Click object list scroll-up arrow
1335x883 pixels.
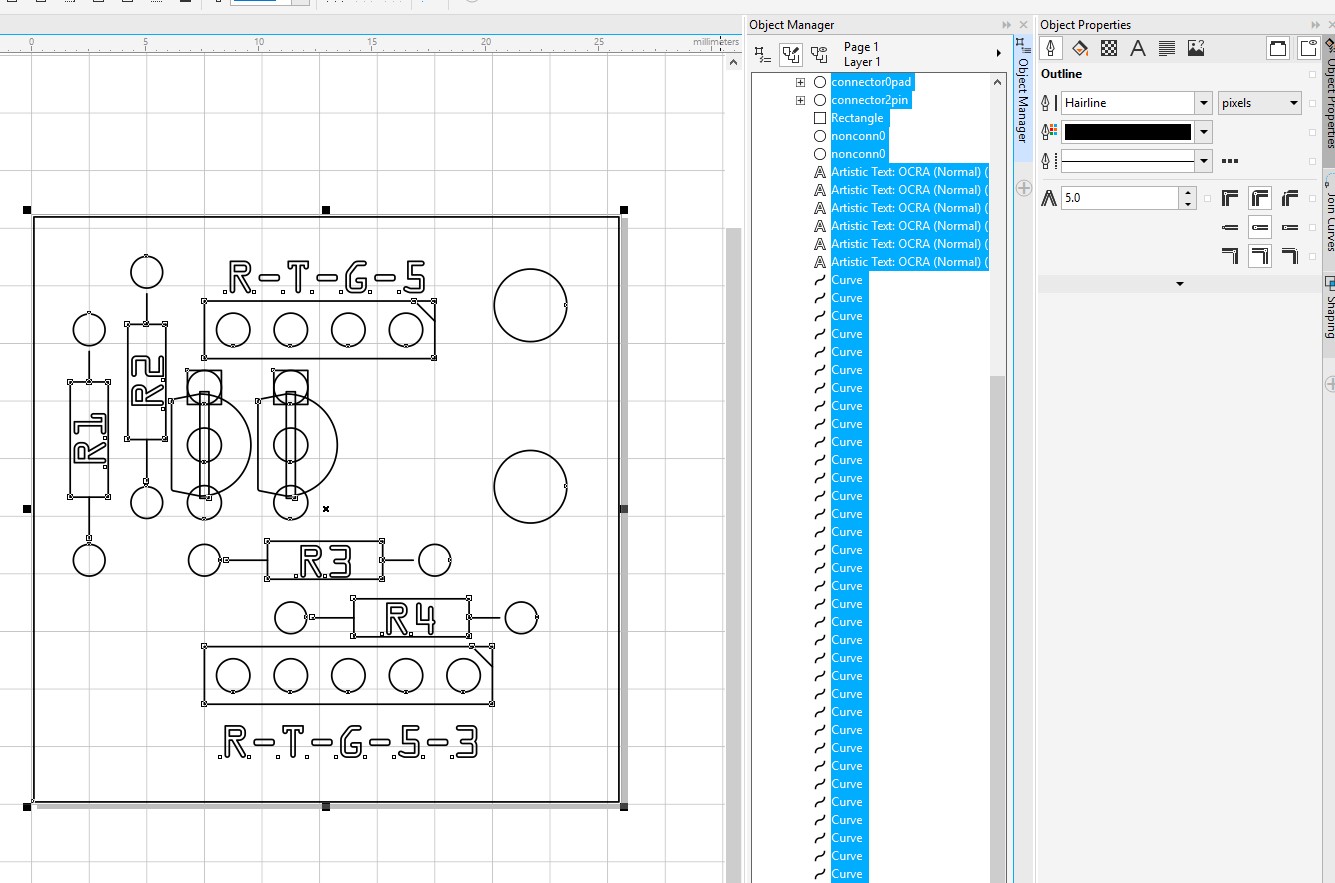click(997, 82)
